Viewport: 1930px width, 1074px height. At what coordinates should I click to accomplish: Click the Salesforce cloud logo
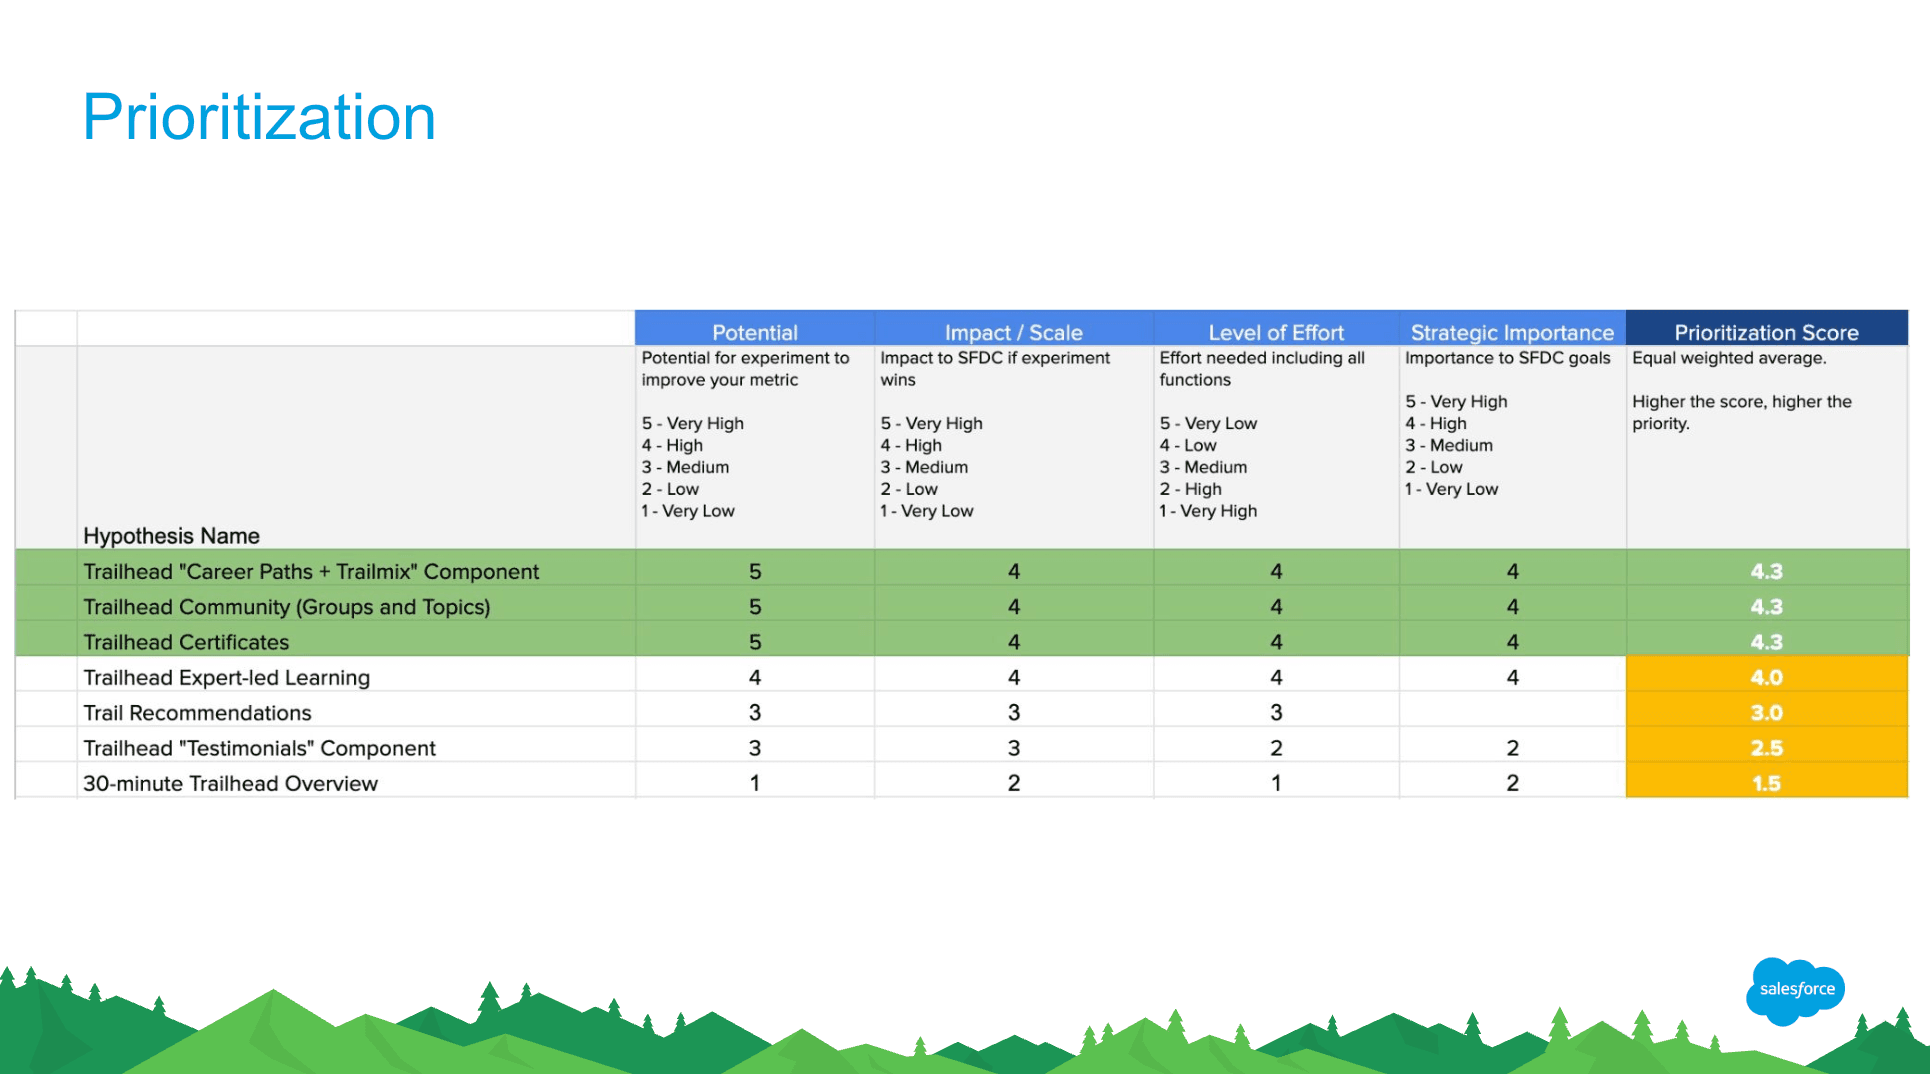point(1796,990)
